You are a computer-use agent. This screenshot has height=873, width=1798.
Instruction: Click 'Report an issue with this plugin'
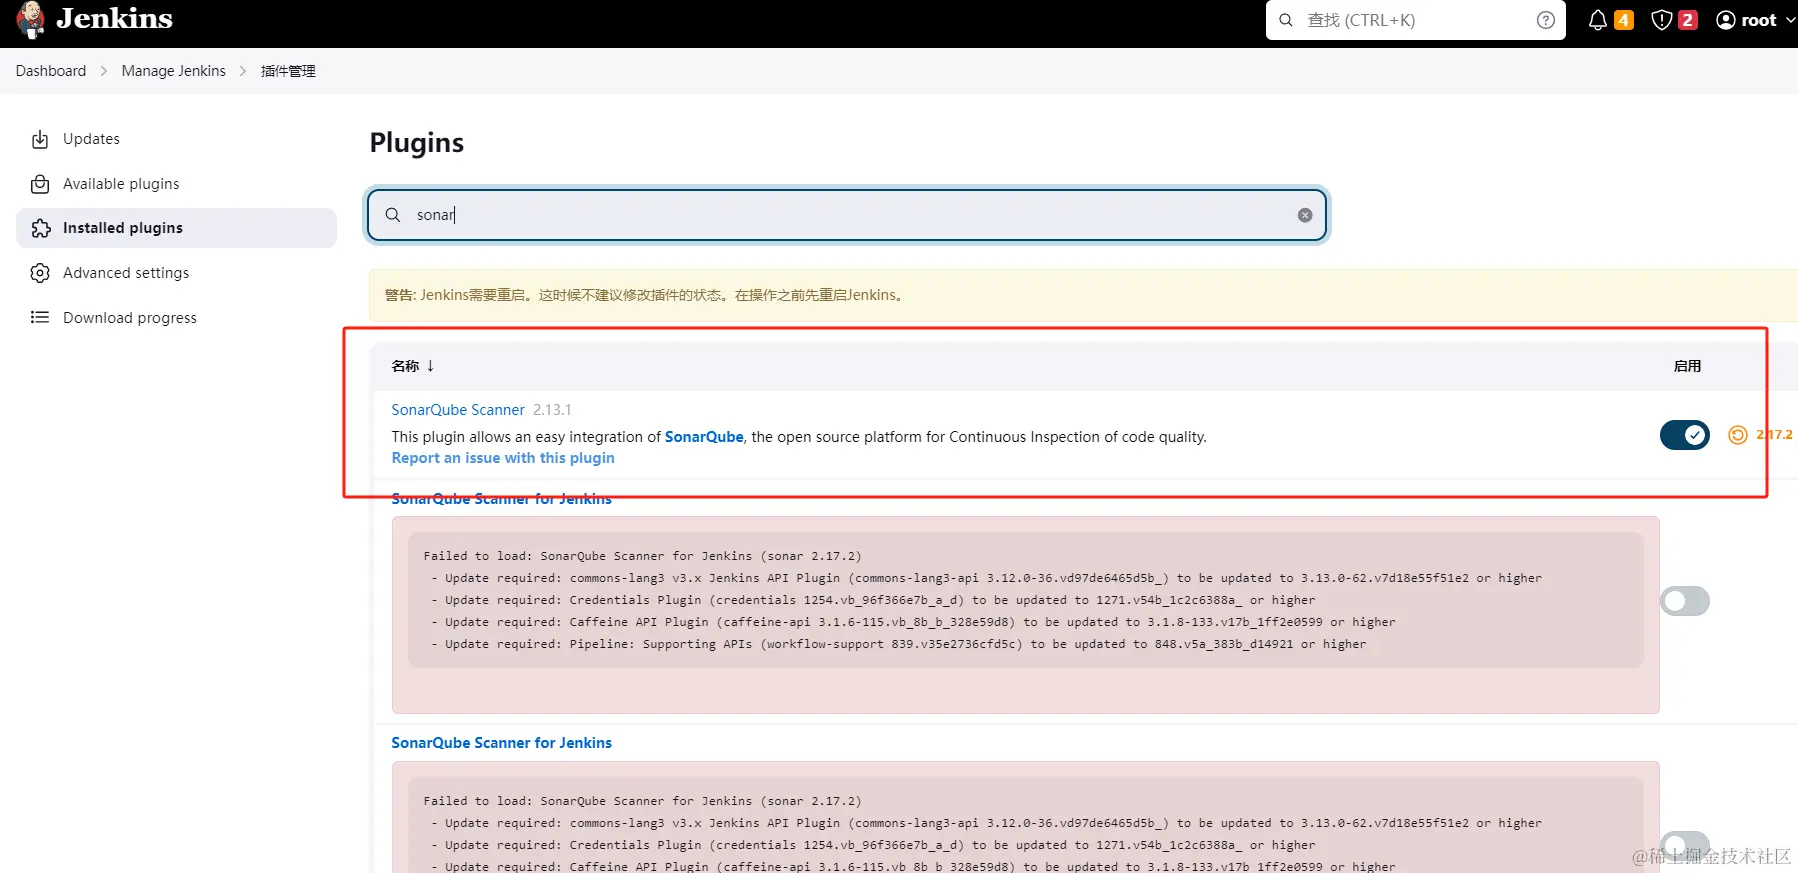click(x=503, y=458)
